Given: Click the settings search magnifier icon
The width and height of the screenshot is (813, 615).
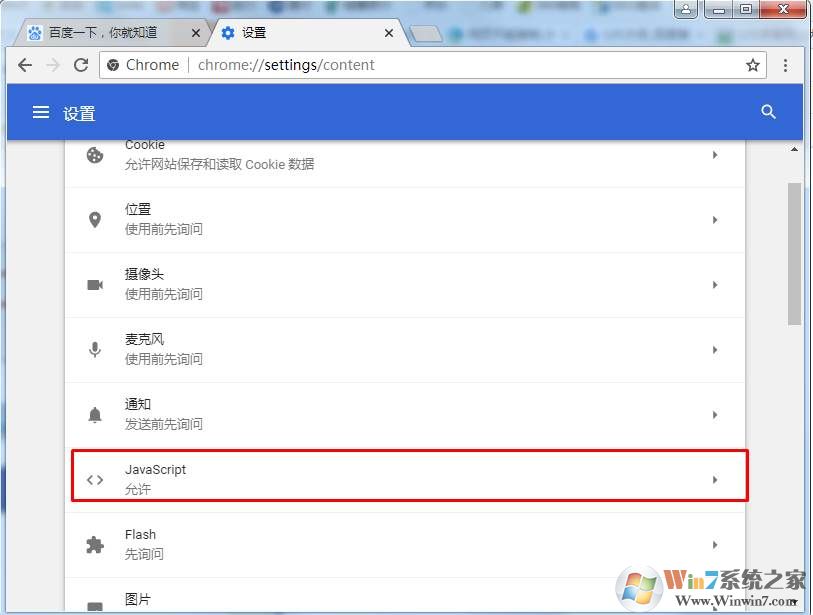Looking at the screenshot, I should click(768, 112).
